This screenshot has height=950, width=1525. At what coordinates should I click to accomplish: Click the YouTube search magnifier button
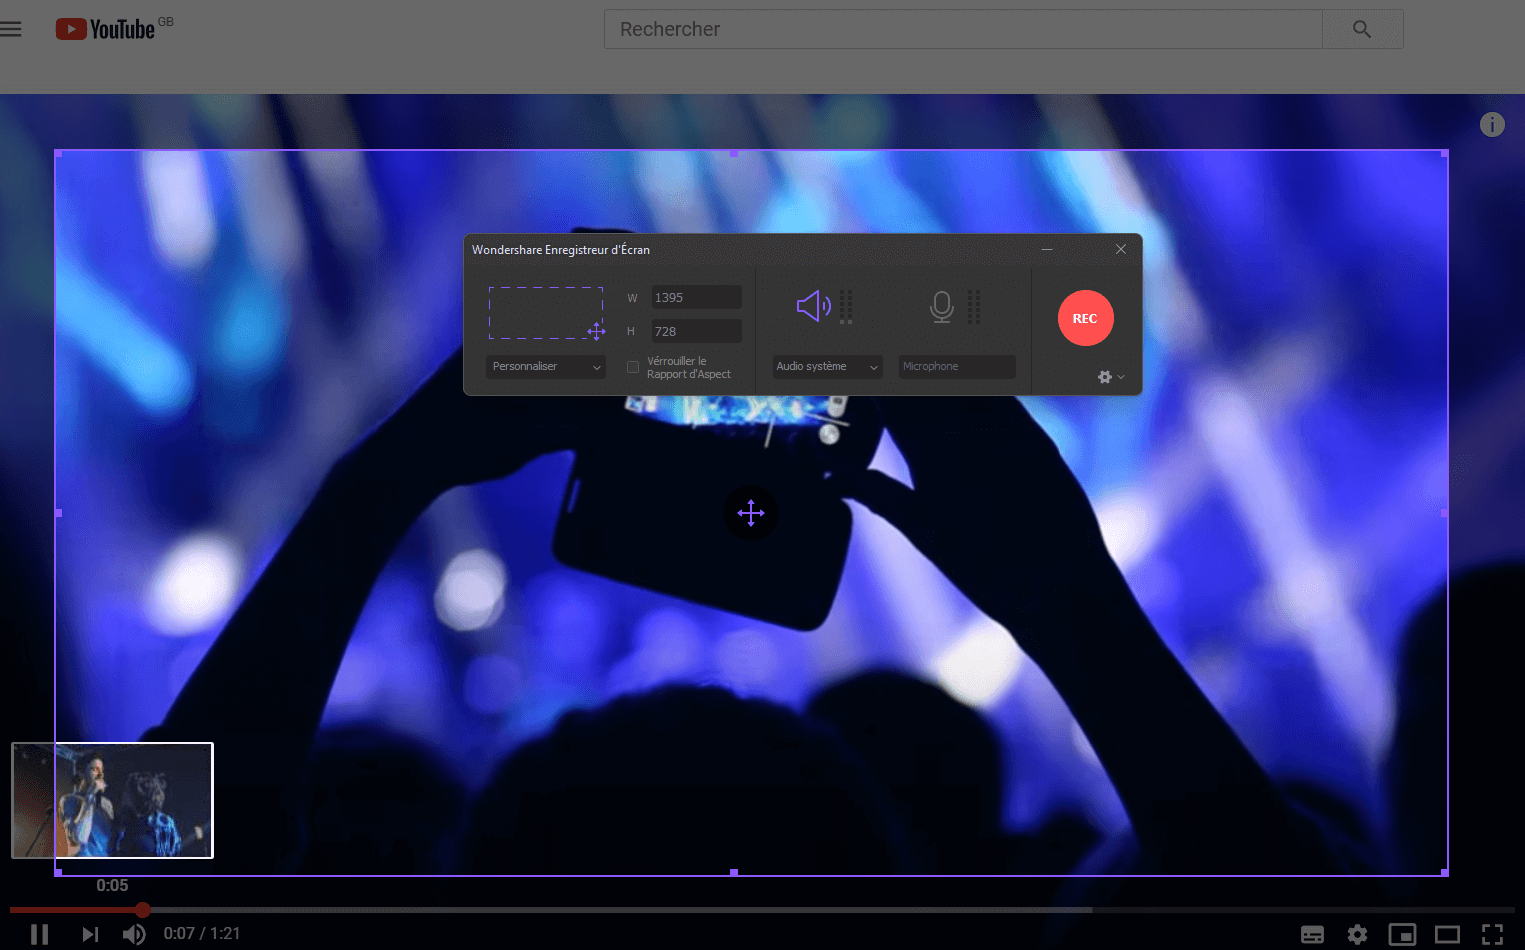click(x=1361, y=29)
